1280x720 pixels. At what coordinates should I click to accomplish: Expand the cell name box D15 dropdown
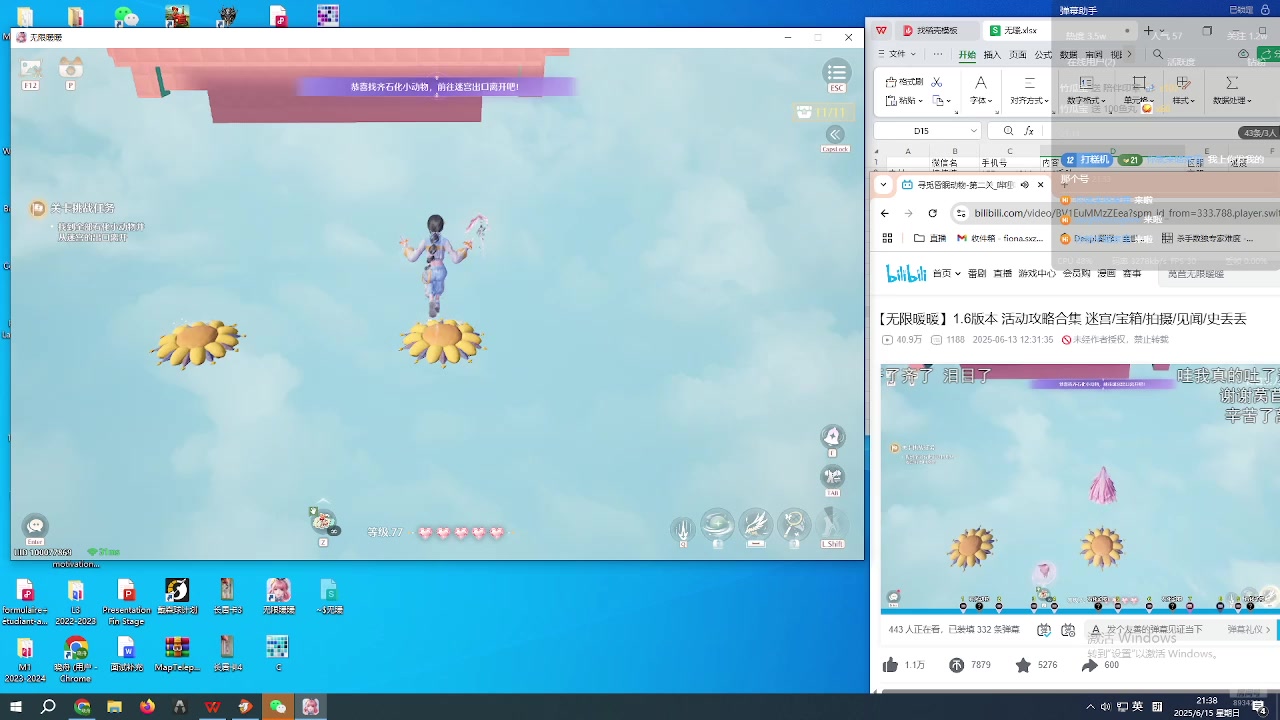tap(973, 131)
